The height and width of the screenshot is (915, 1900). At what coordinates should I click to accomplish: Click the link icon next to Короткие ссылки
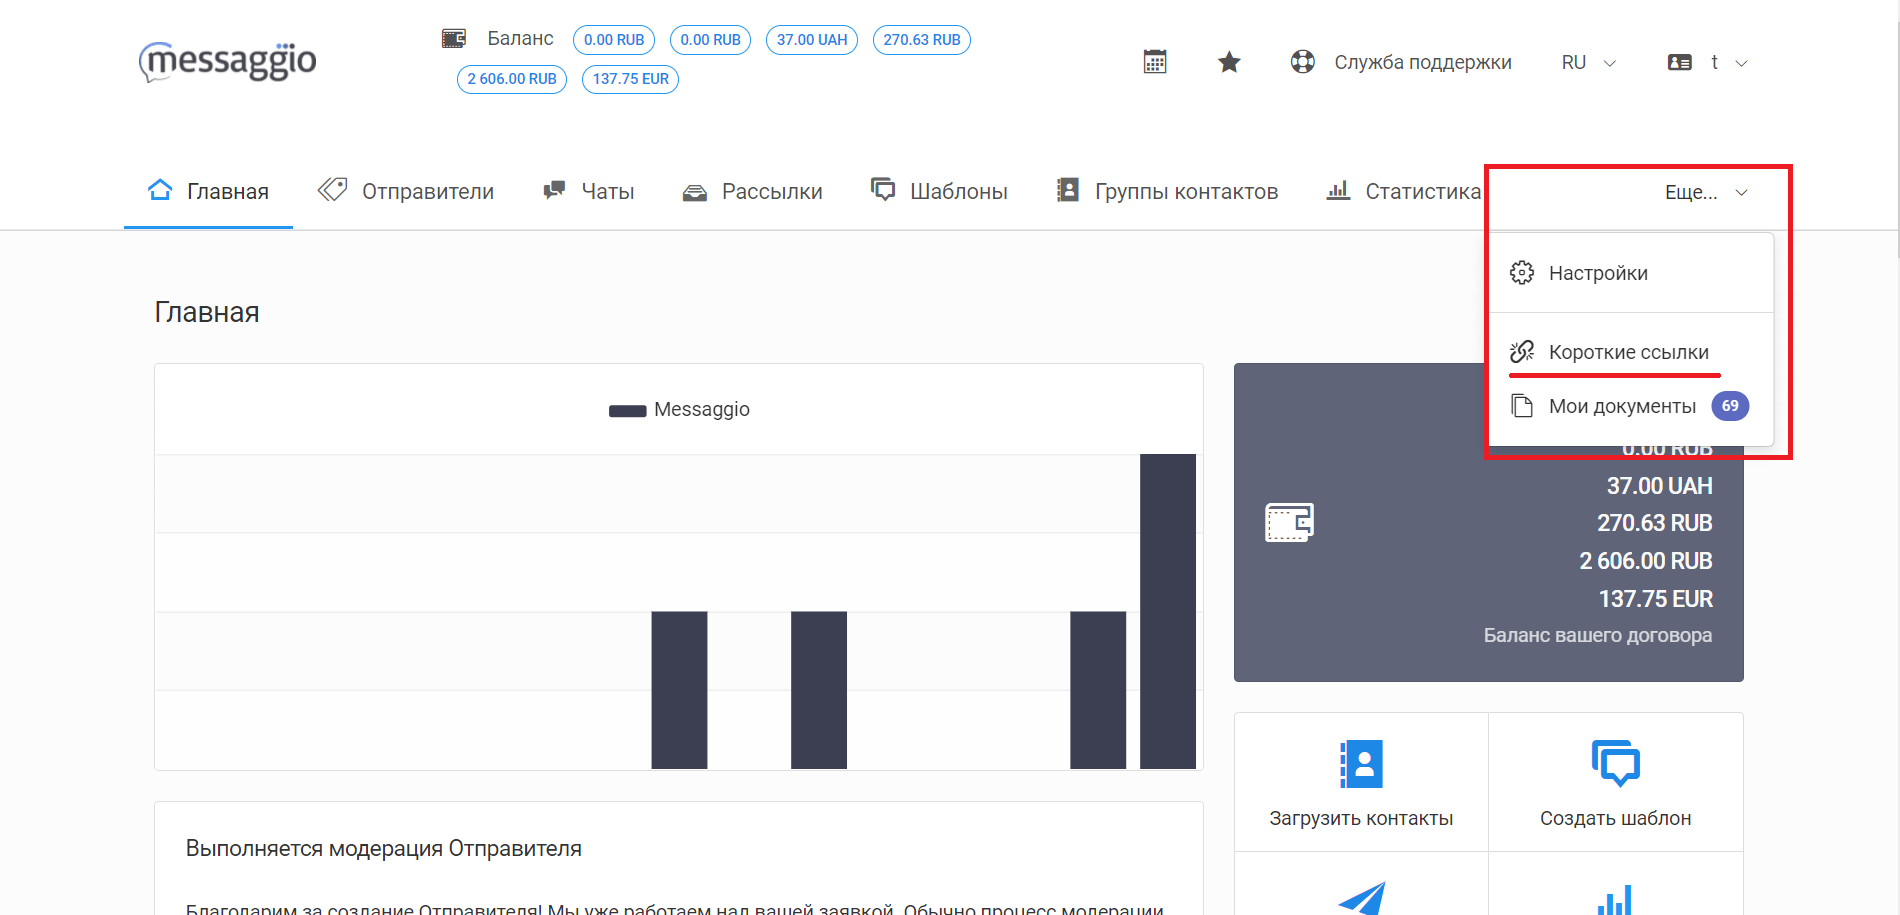[1522, 352]
